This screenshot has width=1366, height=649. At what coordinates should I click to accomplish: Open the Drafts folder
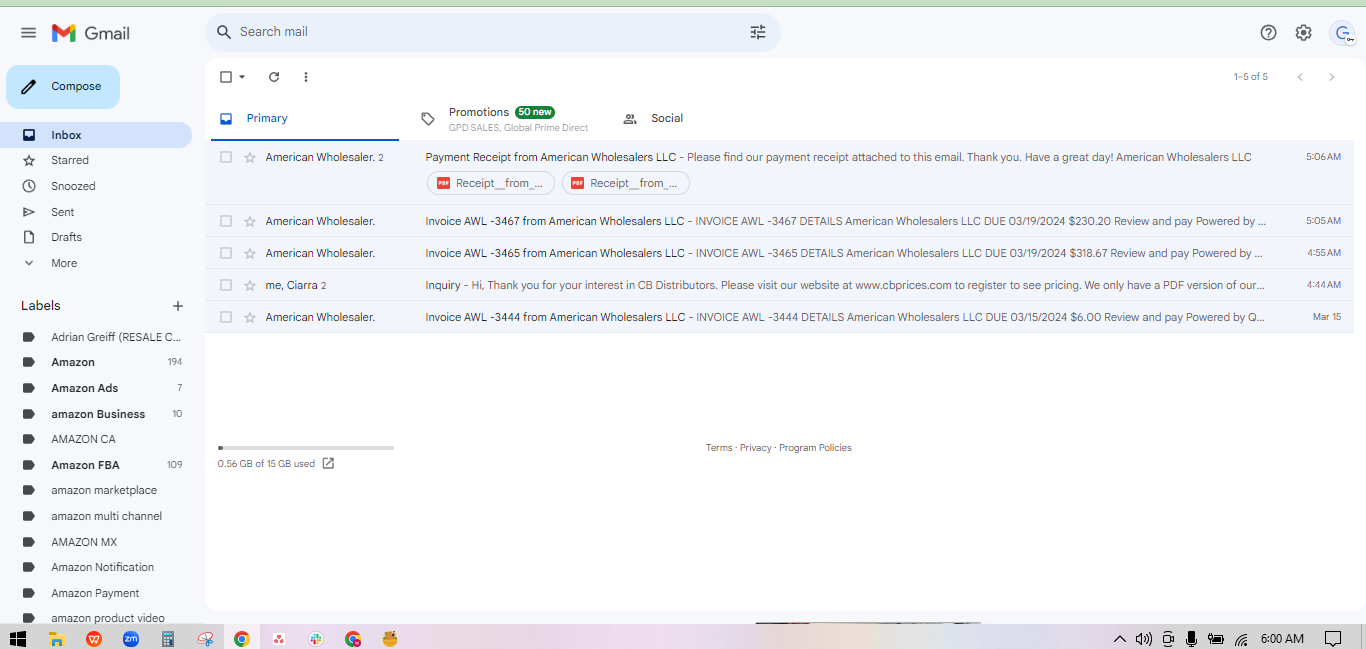coord(96,237)
